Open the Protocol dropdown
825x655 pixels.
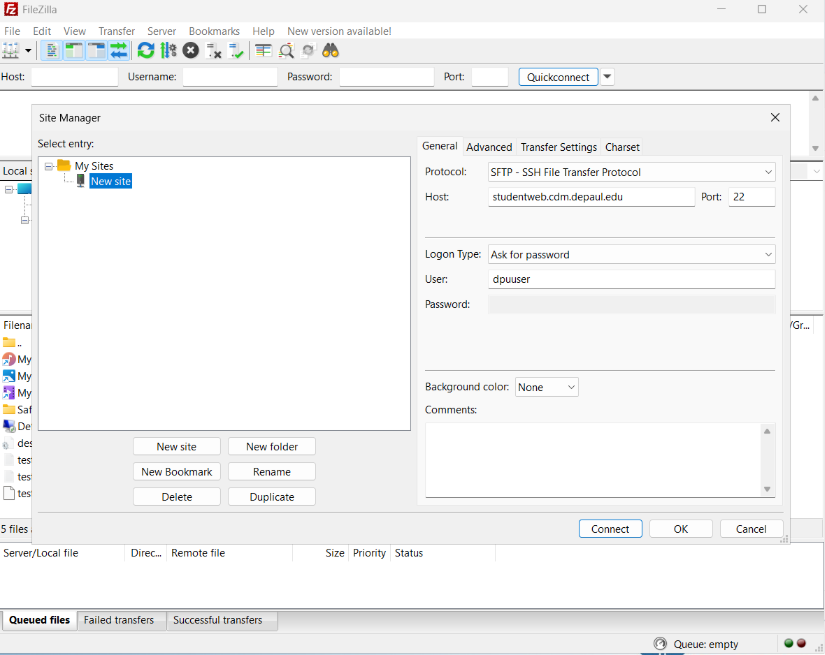click(x=631, y=172)
